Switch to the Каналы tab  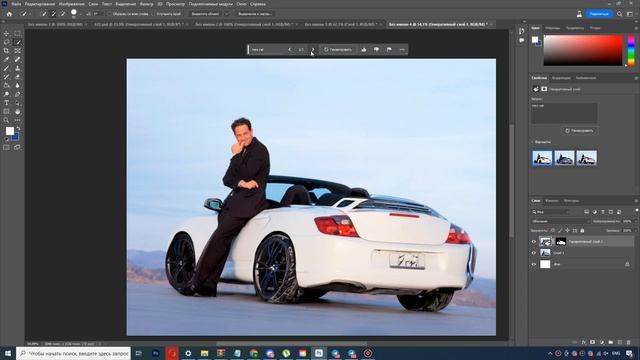click(x=551, y=201)
